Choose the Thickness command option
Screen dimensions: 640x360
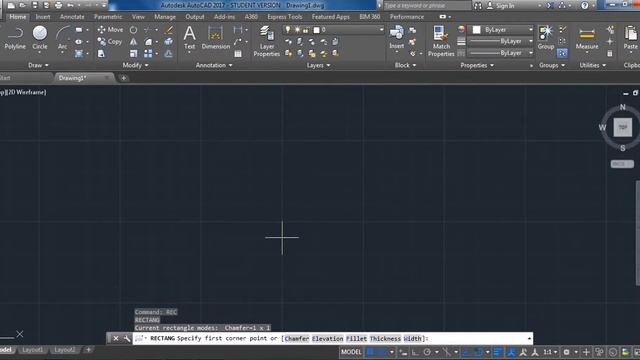(385, 339)
